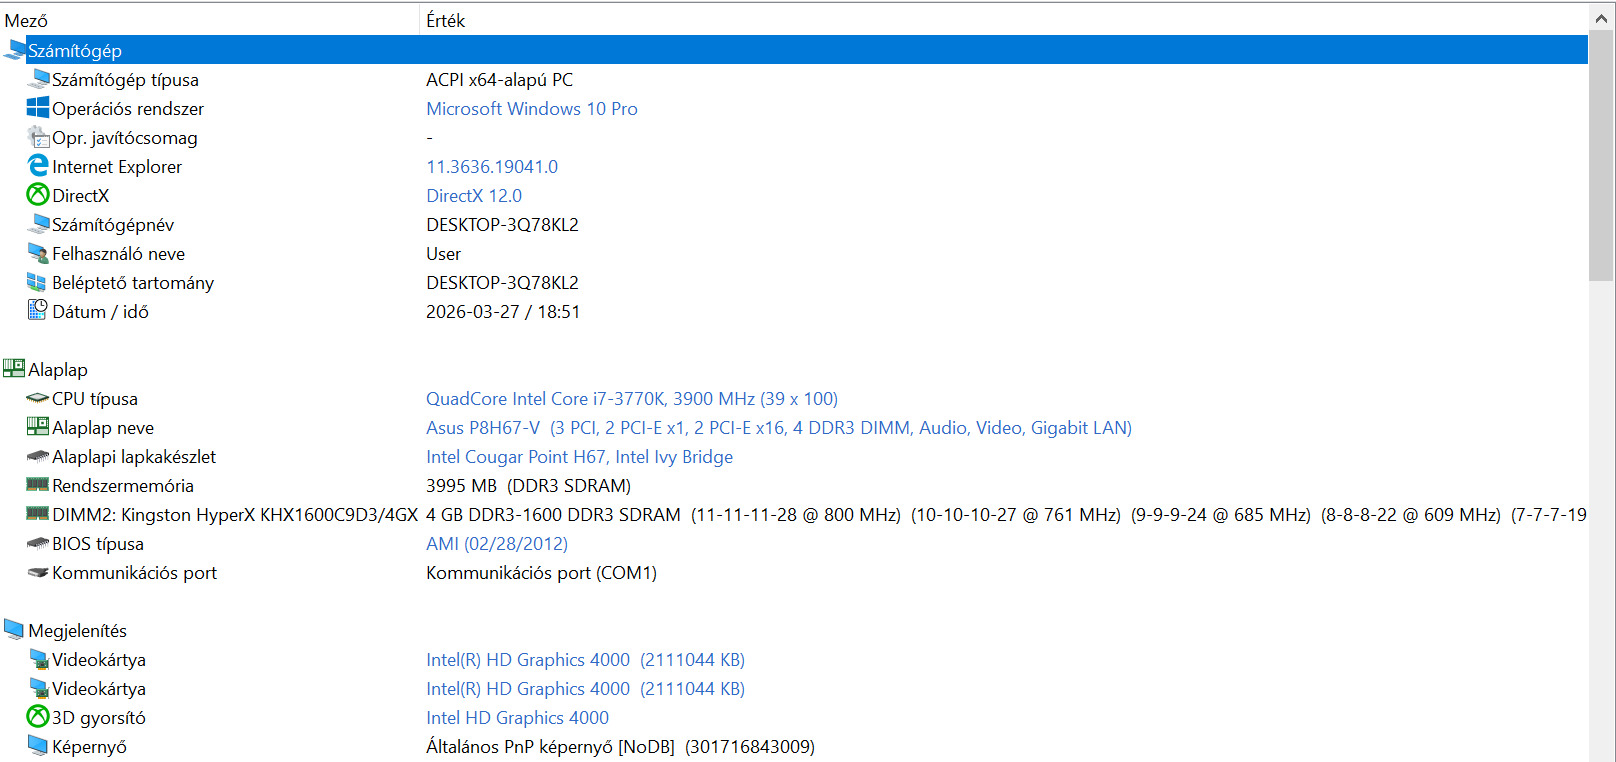Select the 2026-03-27 / 18:51 value
This screenshot has width=1616, height=762.
pos(503,311)
